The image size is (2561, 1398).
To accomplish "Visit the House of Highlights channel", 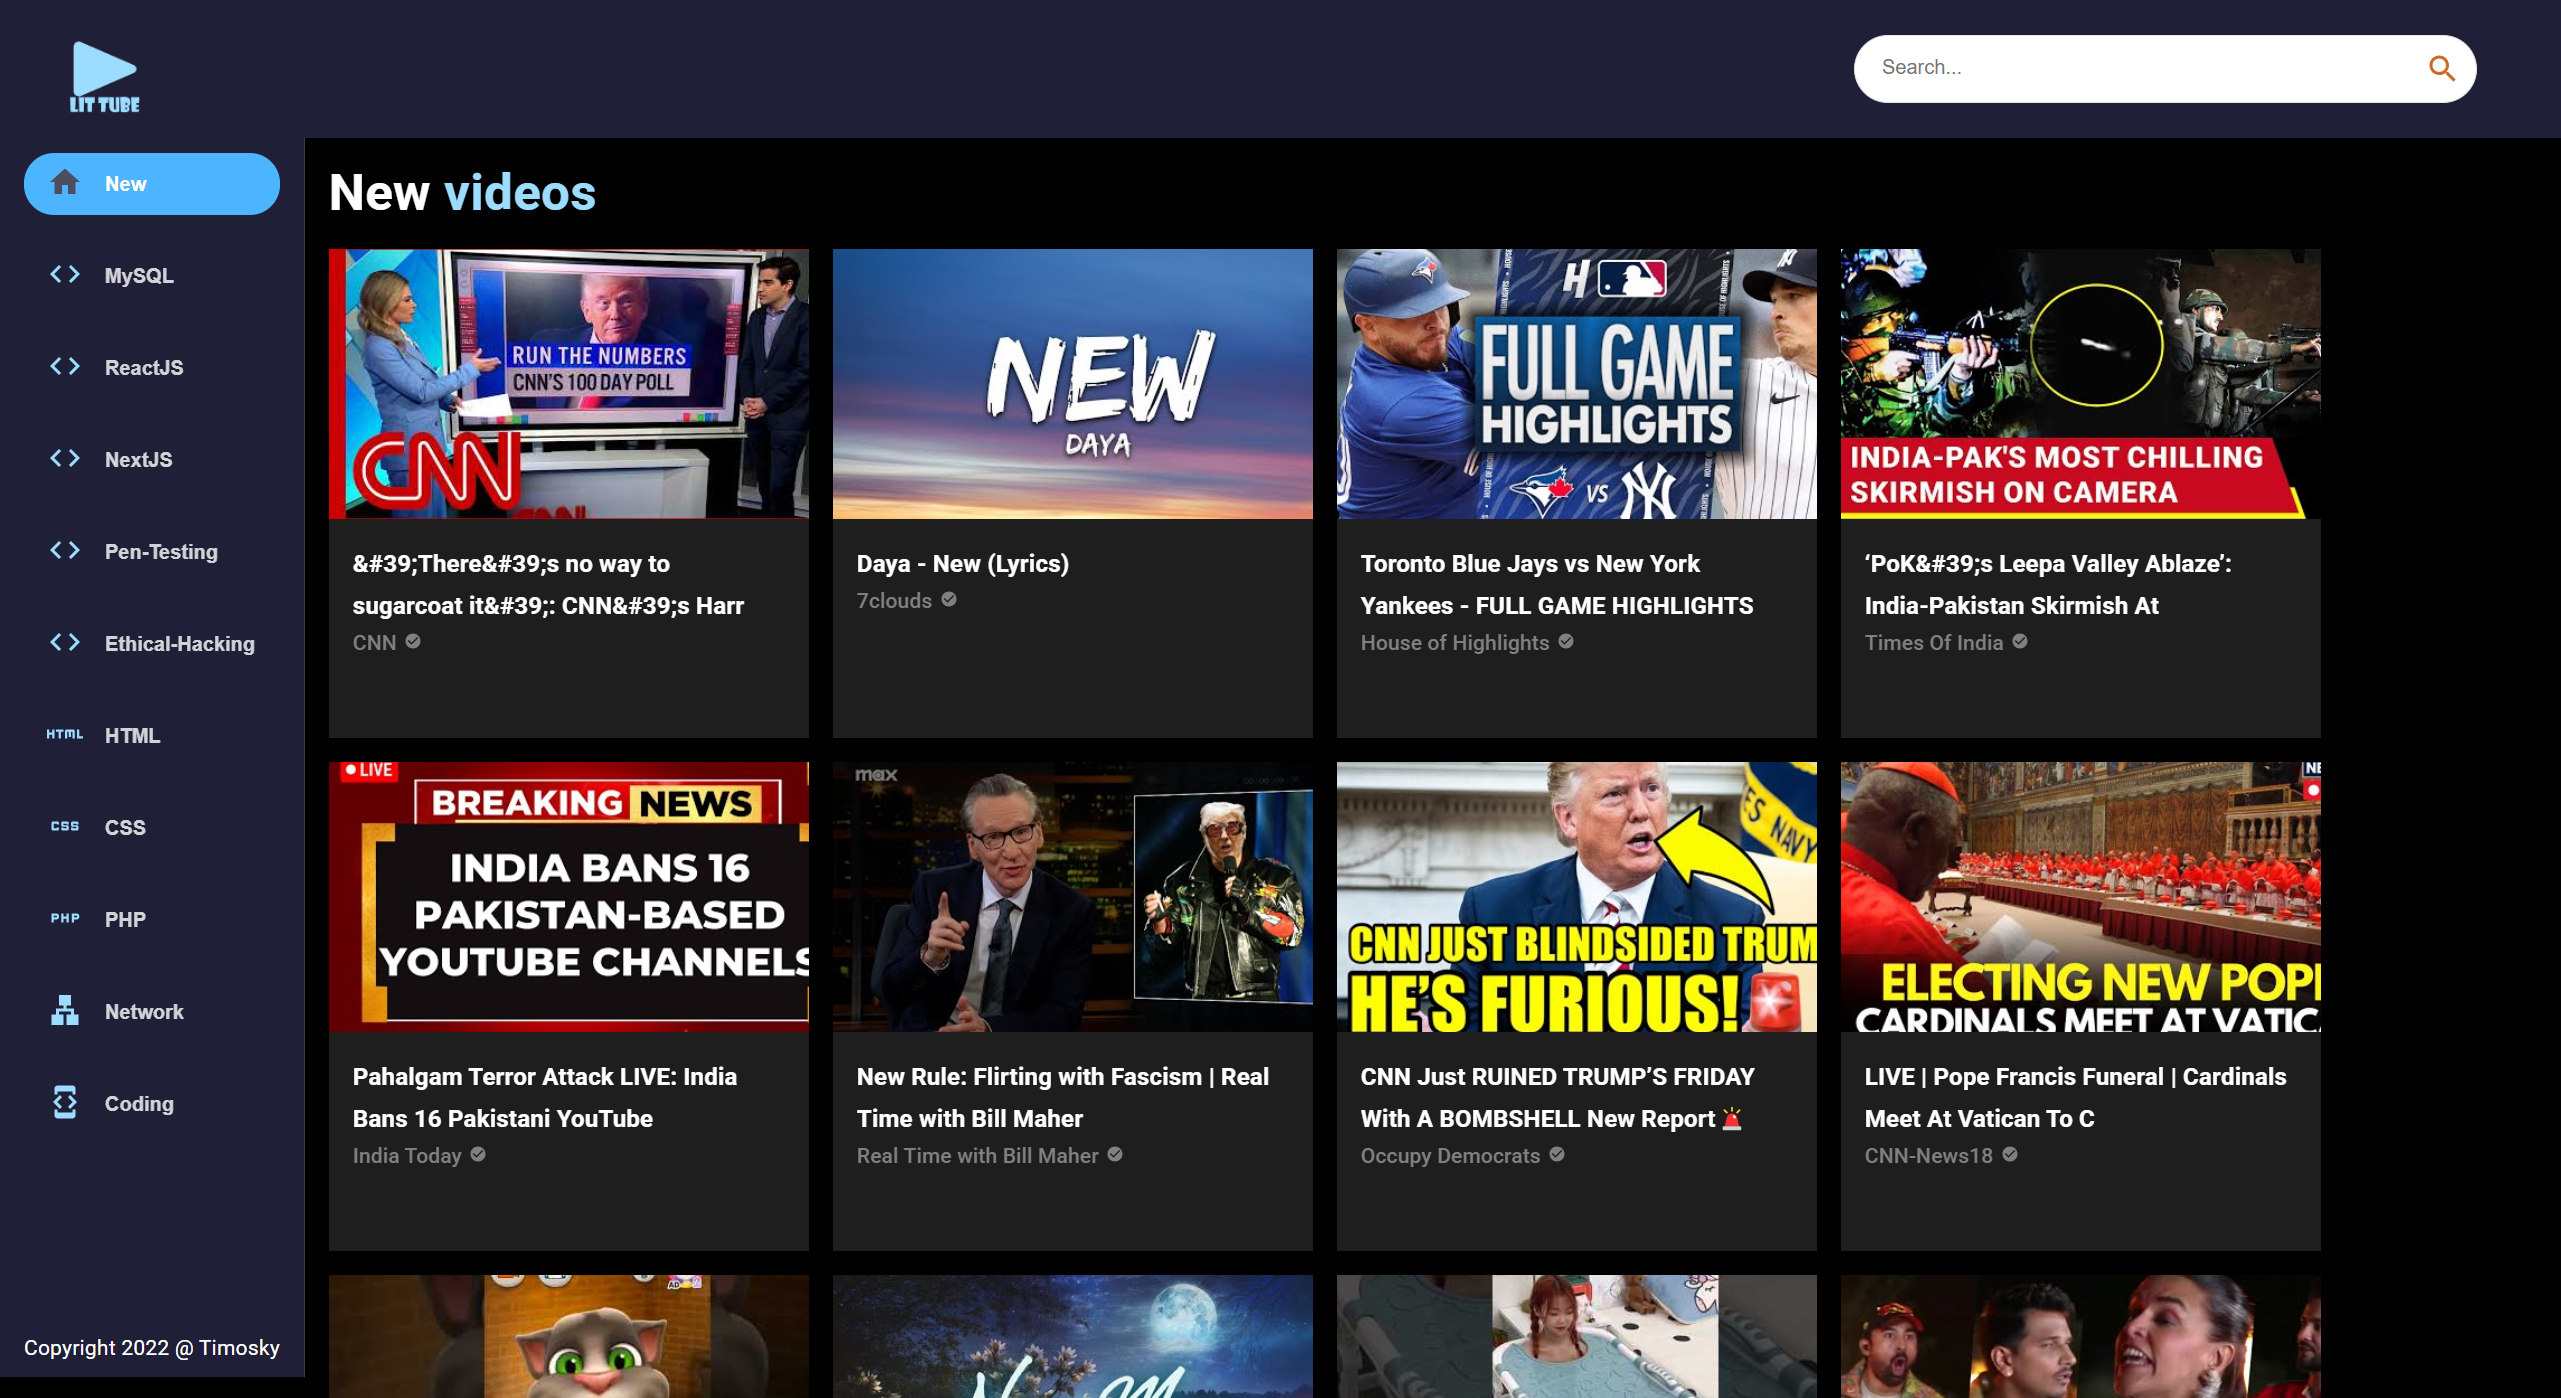I will tap(1455, 642).
